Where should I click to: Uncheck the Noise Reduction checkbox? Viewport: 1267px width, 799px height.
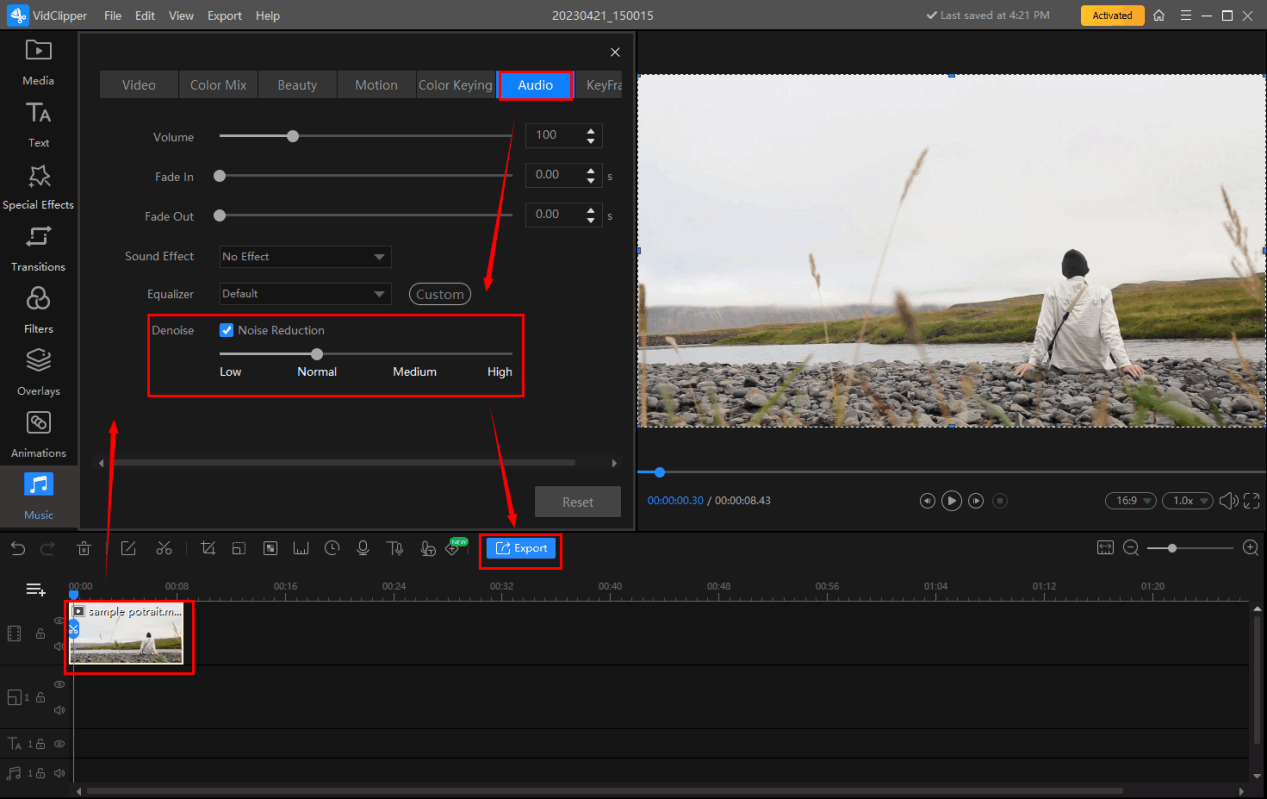click(227, 330)
